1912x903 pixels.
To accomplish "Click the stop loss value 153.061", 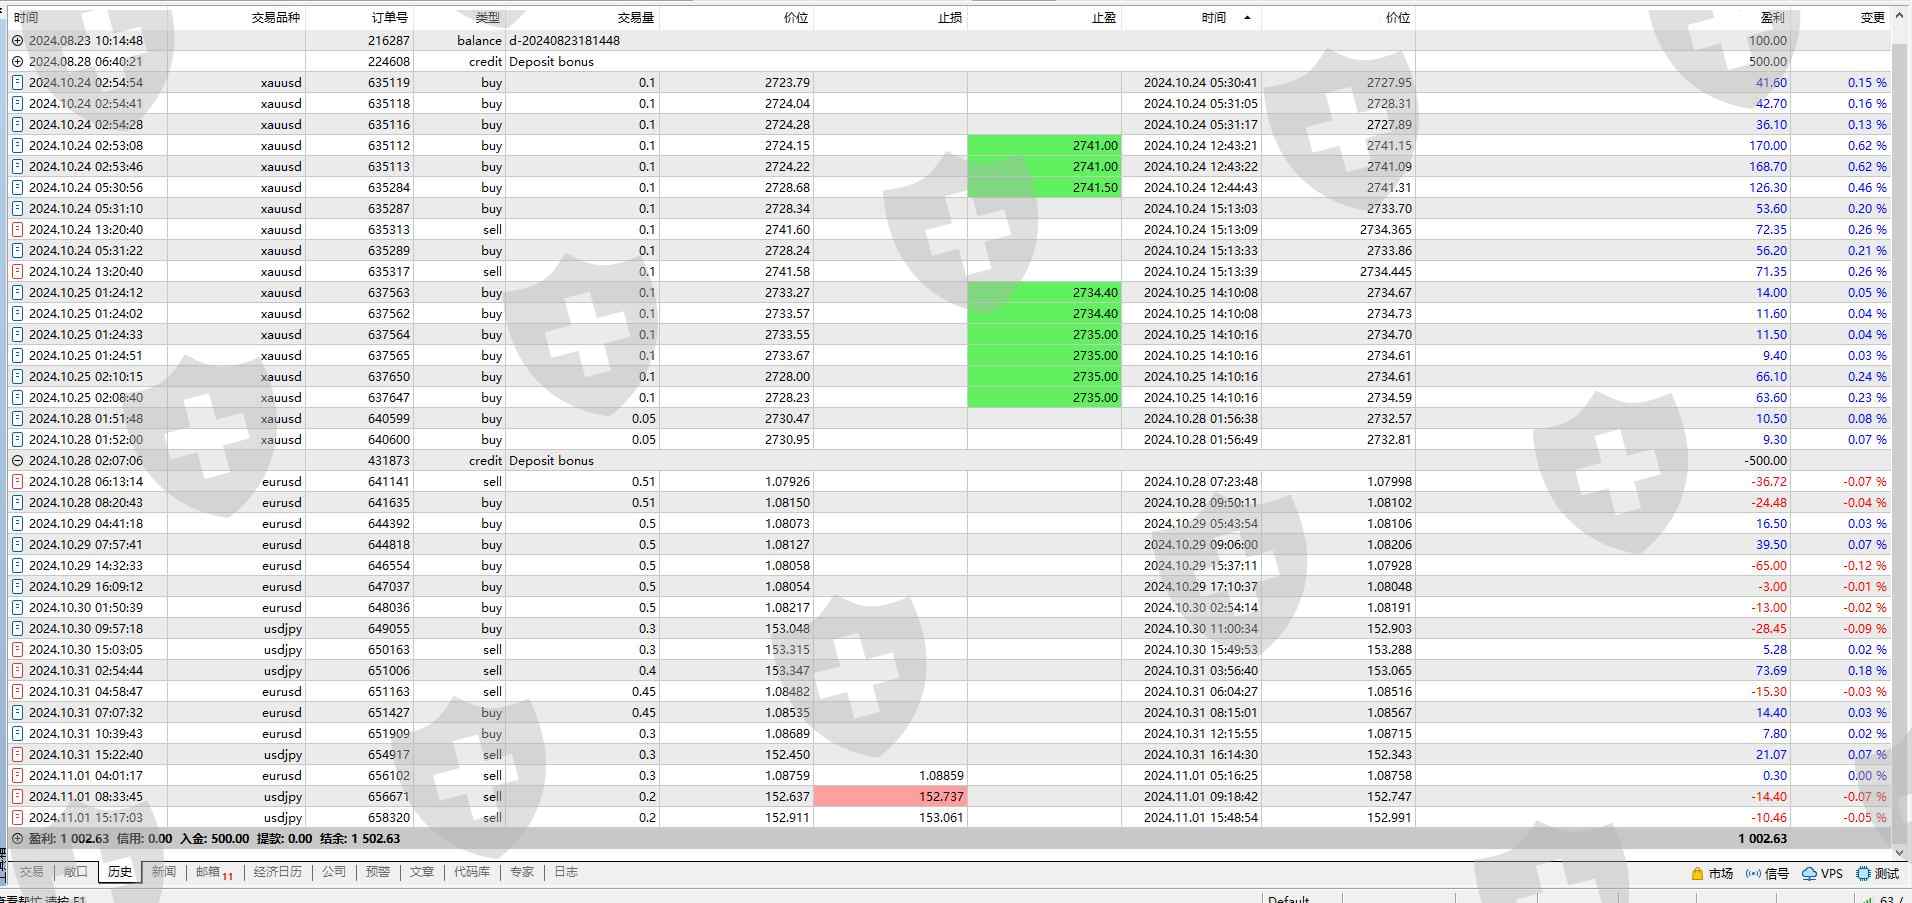I will [x=941, y=818].
